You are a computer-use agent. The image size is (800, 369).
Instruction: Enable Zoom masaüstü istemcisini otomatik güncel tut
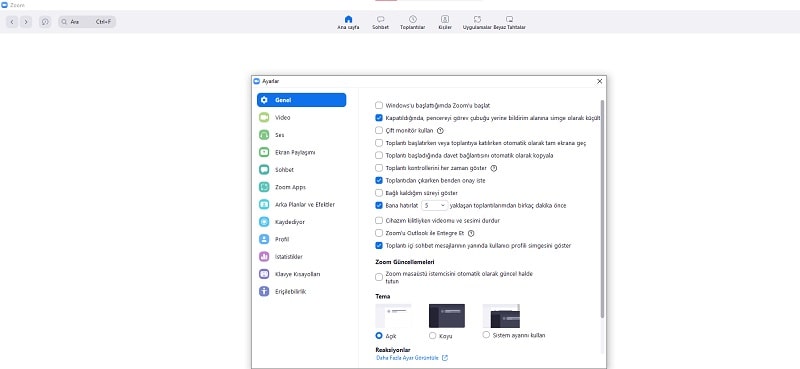pos(379,277)
